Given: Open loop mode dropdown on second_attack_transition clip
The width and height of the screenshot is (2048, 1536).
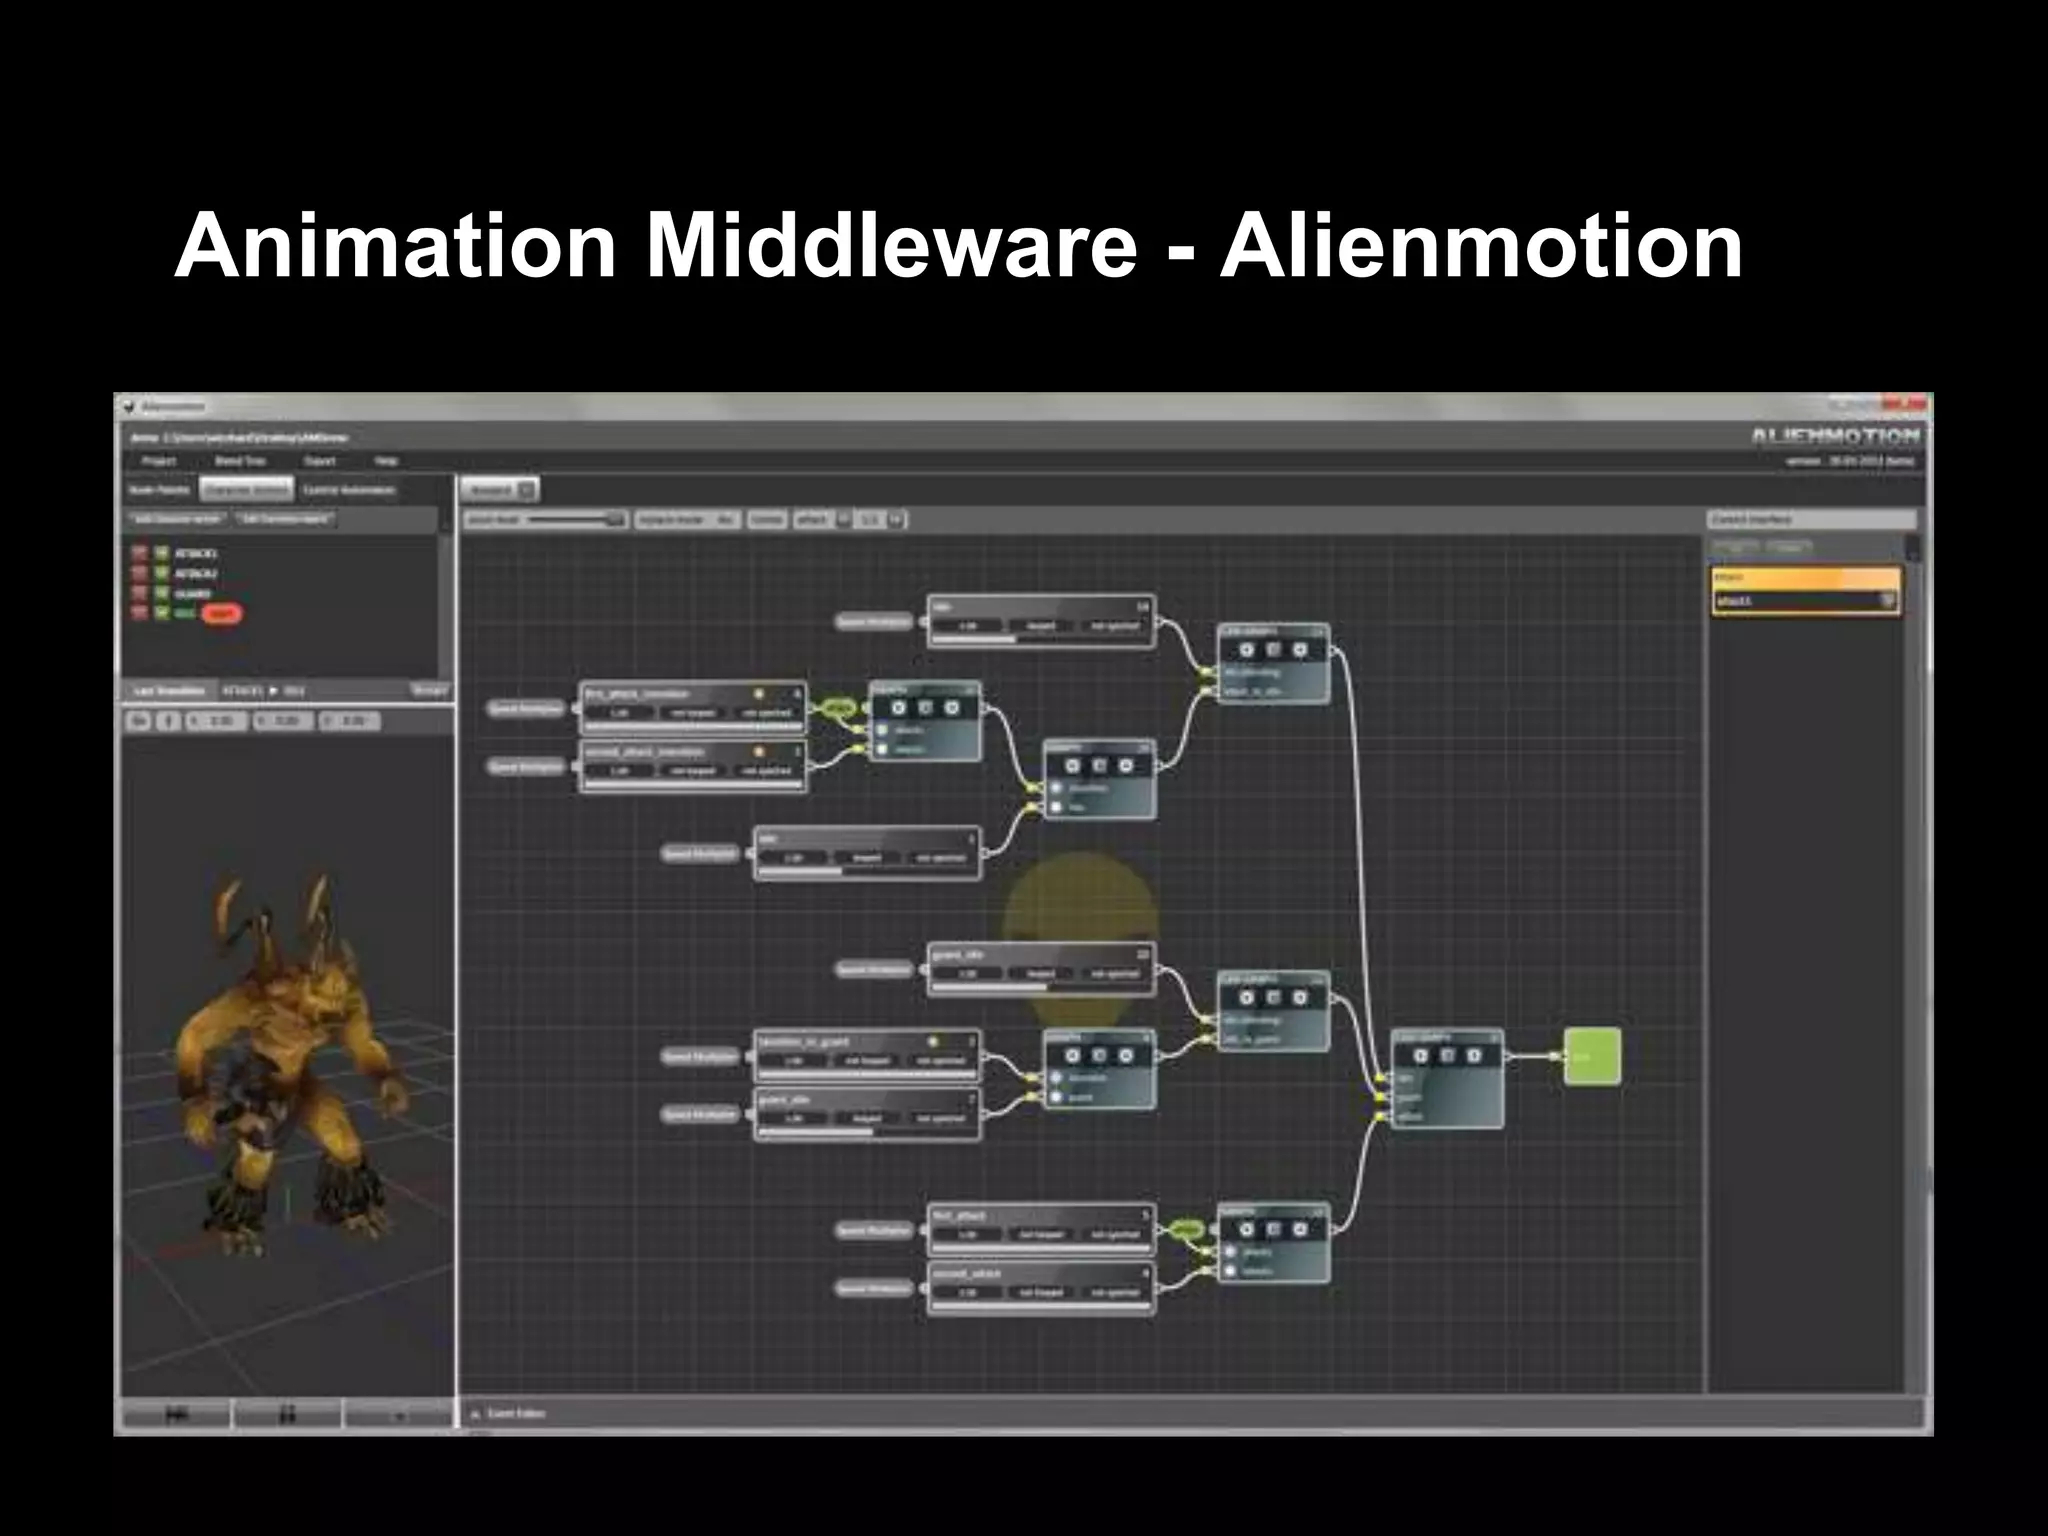Looking at the screenshot, I should pos(693,771).
